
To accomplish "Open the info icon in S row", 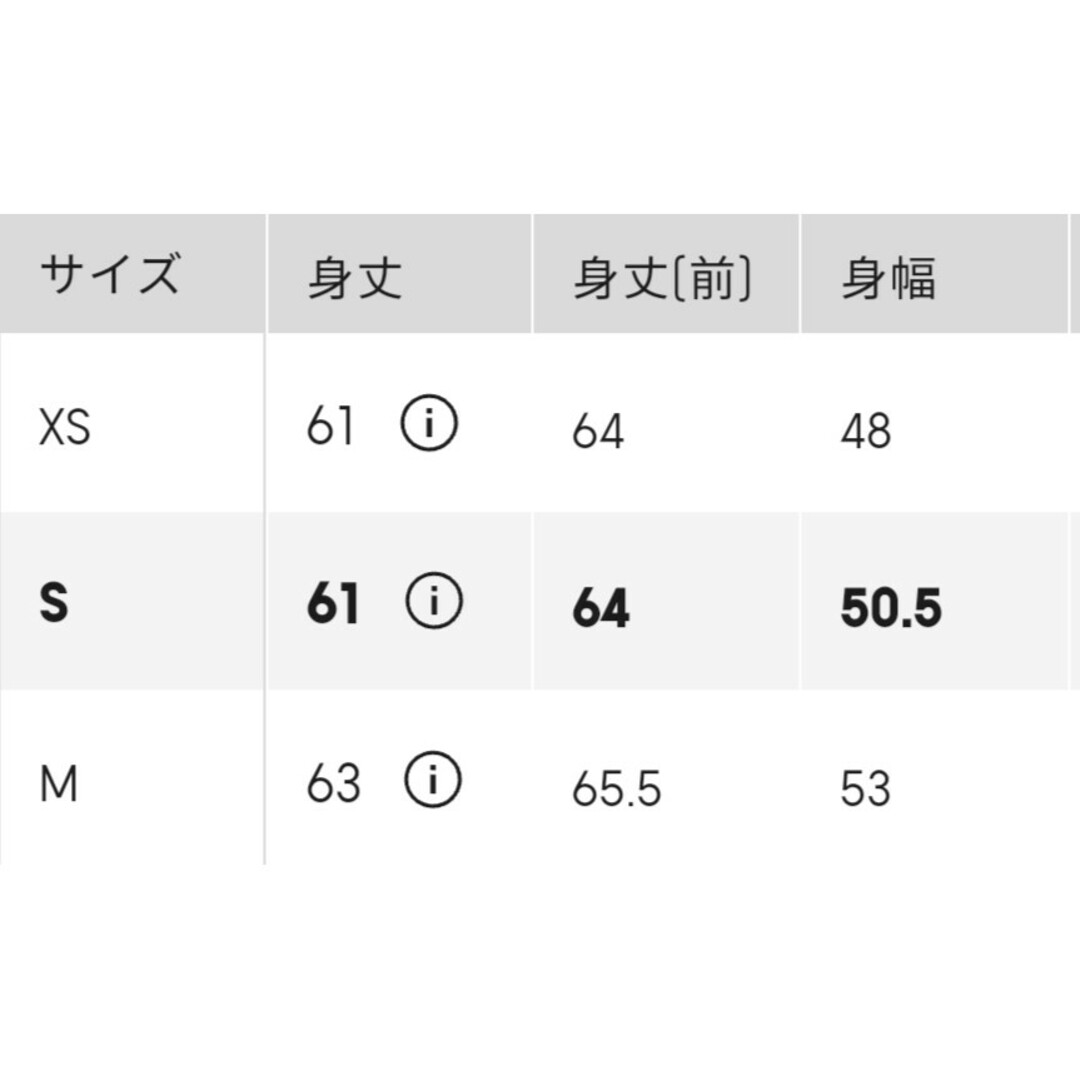I will [x=434, y=601].
